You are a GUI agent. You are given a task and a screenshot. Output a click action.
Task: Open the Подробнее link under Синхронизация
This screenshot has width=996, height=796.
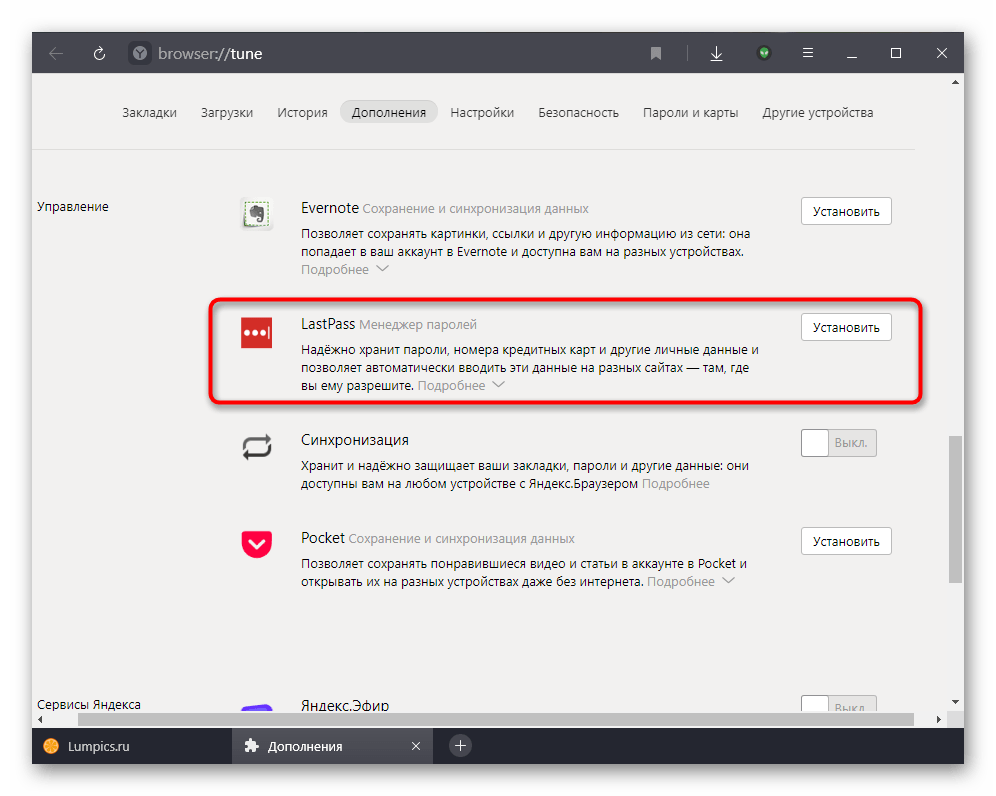[x=675, y=483]
